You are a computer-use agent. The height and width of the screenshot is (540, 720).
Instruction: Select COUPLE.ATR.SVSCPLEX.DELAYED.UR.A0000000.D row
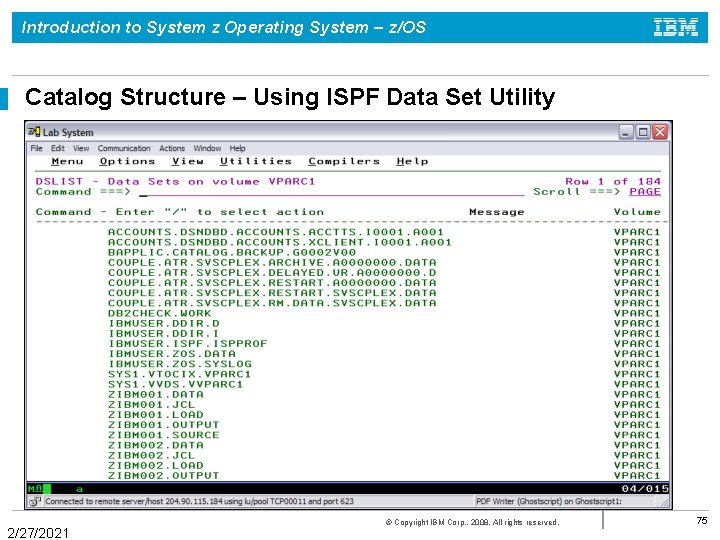(272, 272)
